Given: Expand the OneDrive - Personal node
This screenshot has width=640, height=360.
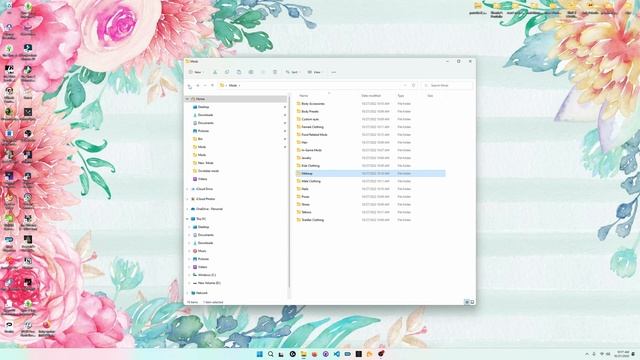Looking at the screenshot, I should [x=188, y=209].
